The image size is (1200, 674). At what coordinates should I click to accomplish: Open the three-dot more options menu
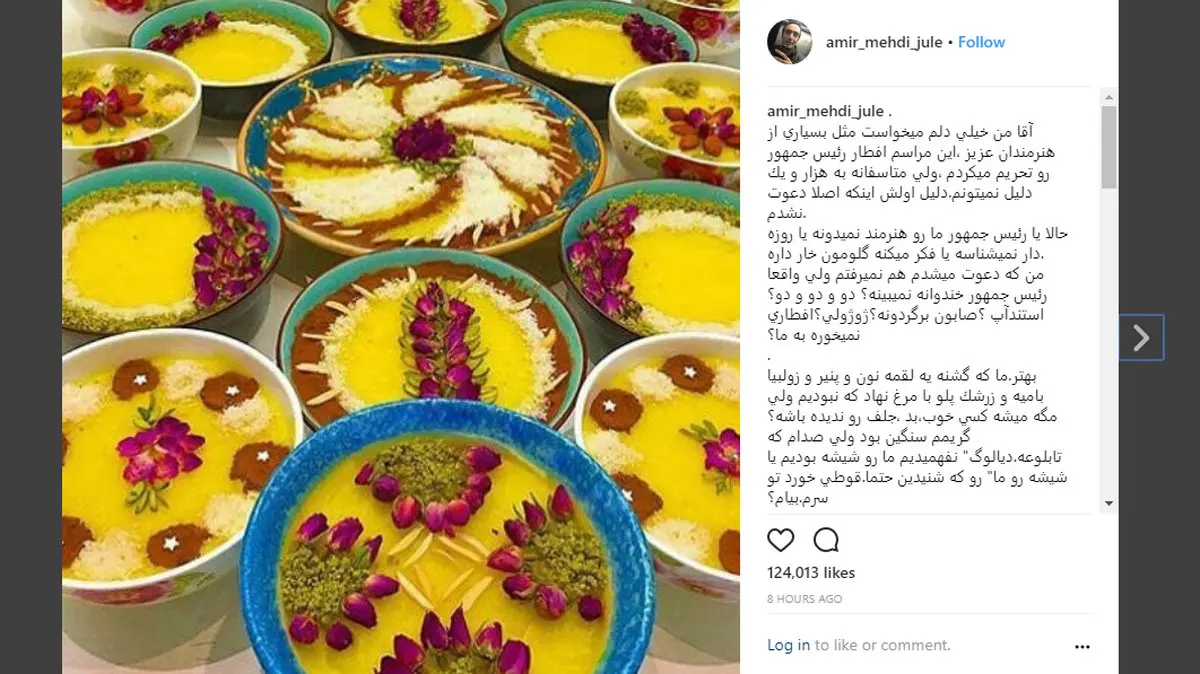point(1081,646)
